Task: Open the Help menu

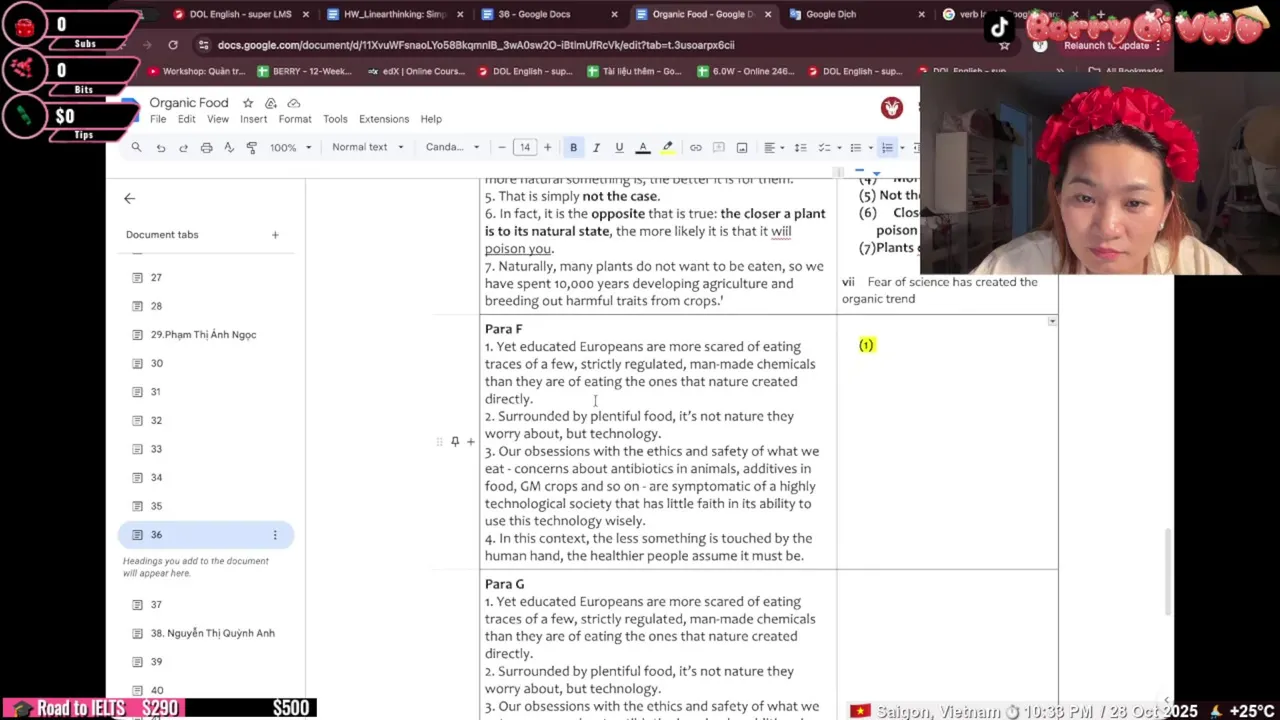Action: pos(431,119)
